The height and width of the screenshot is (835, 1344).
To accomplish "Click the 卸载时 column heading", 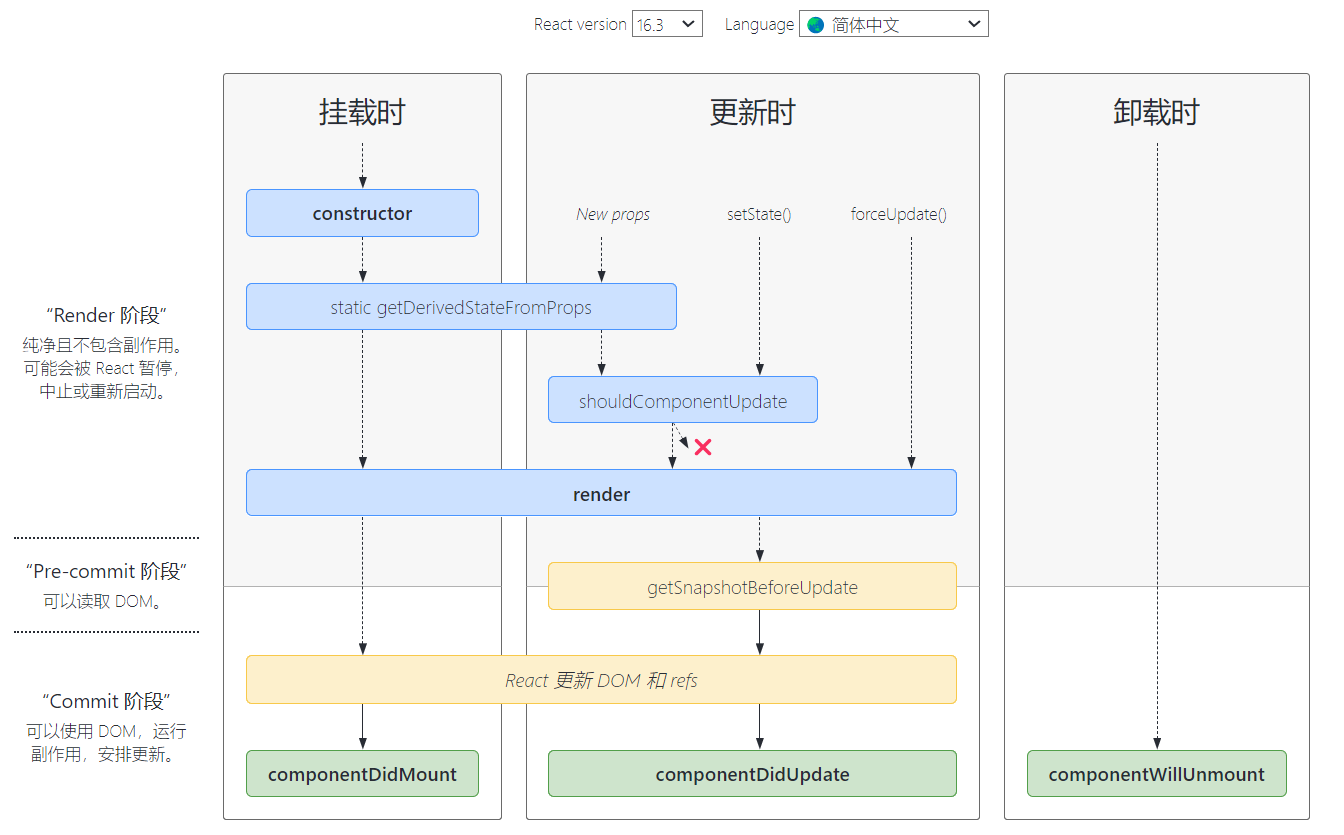I will coord(1156,112).
